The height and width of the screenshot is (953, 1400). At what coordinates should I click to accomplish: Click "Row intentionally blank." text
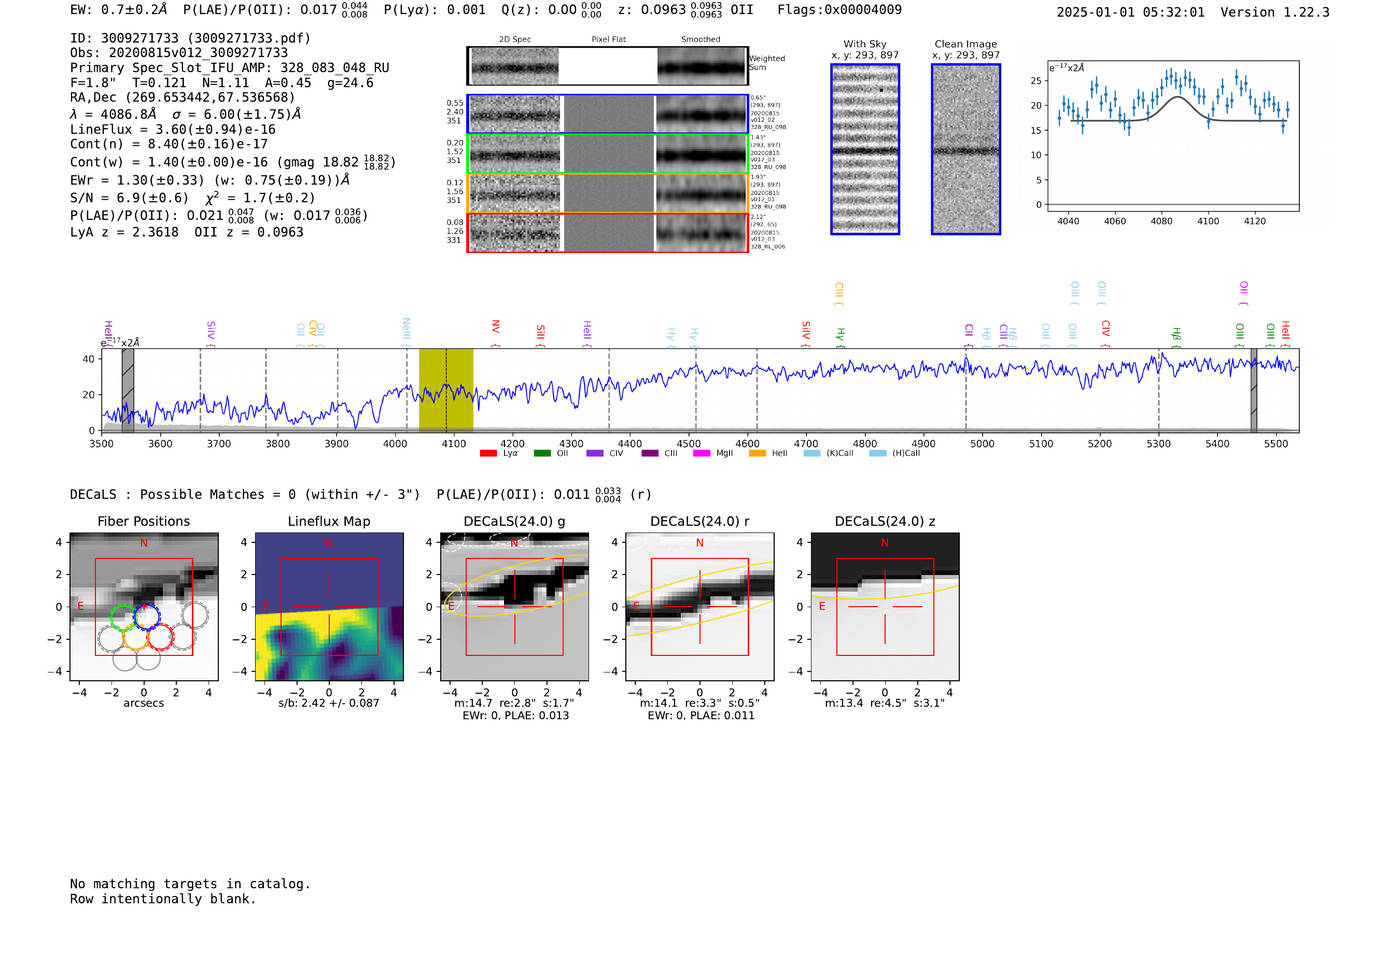pos(163,899)
